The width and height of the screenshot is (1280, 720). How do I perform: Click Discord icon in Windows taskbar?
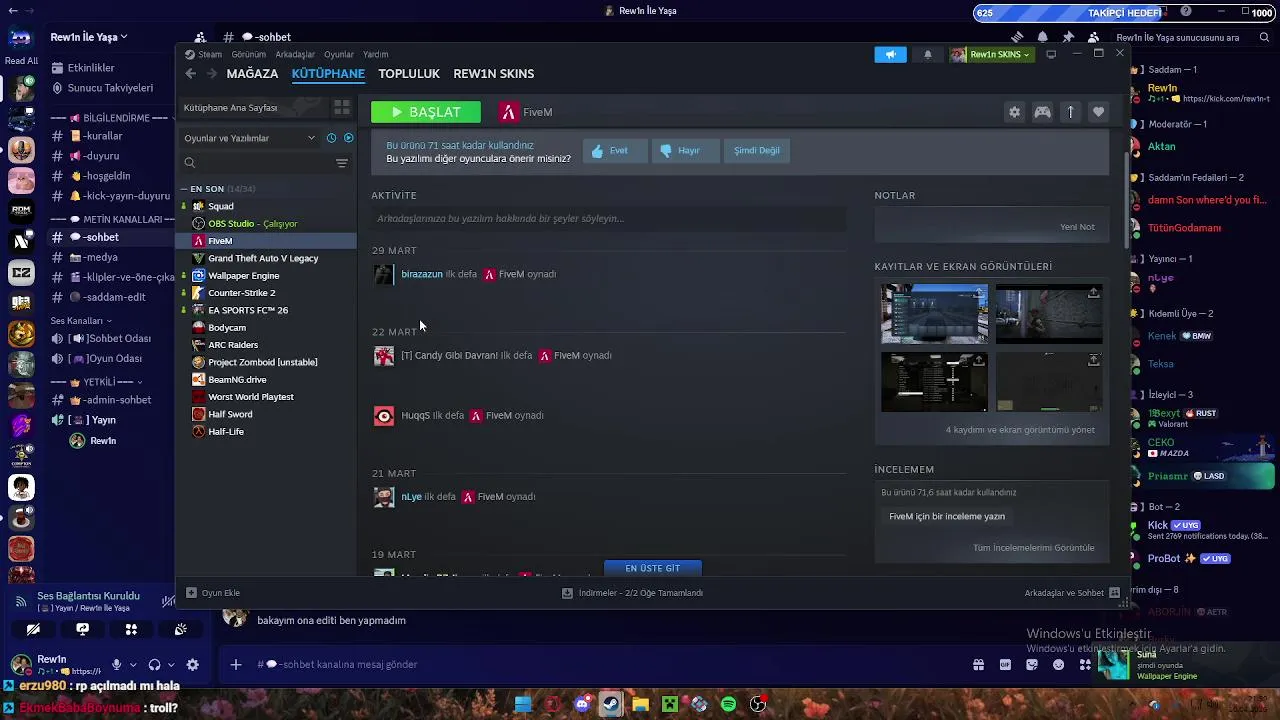(582, 705)
